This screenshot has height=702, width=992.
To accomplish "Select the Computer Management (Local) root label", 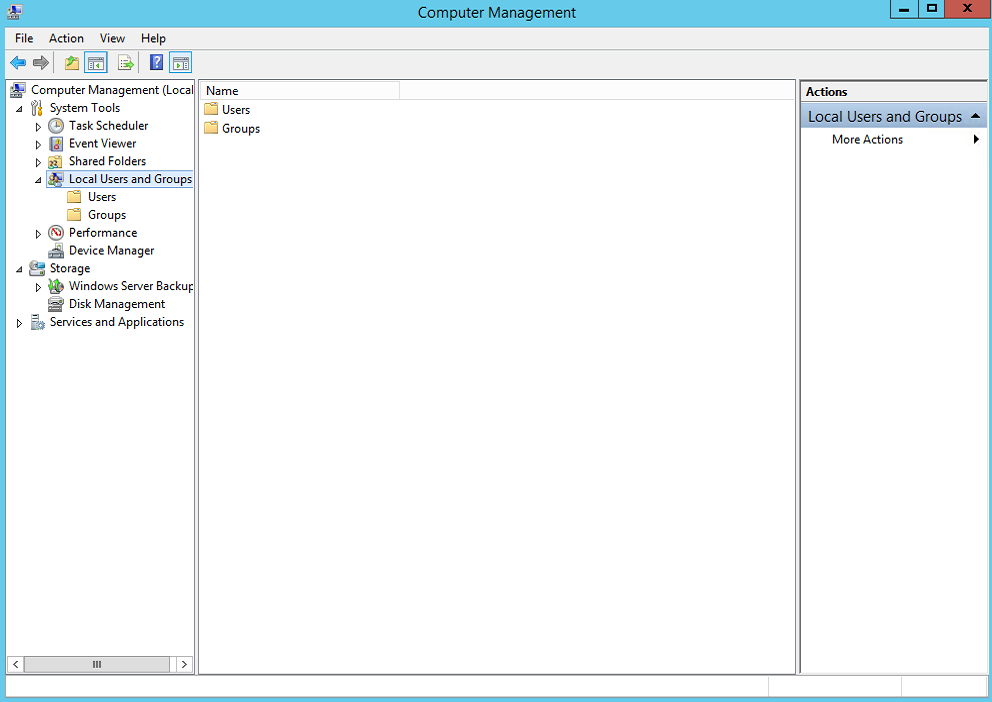I will (x=112, y=90).
